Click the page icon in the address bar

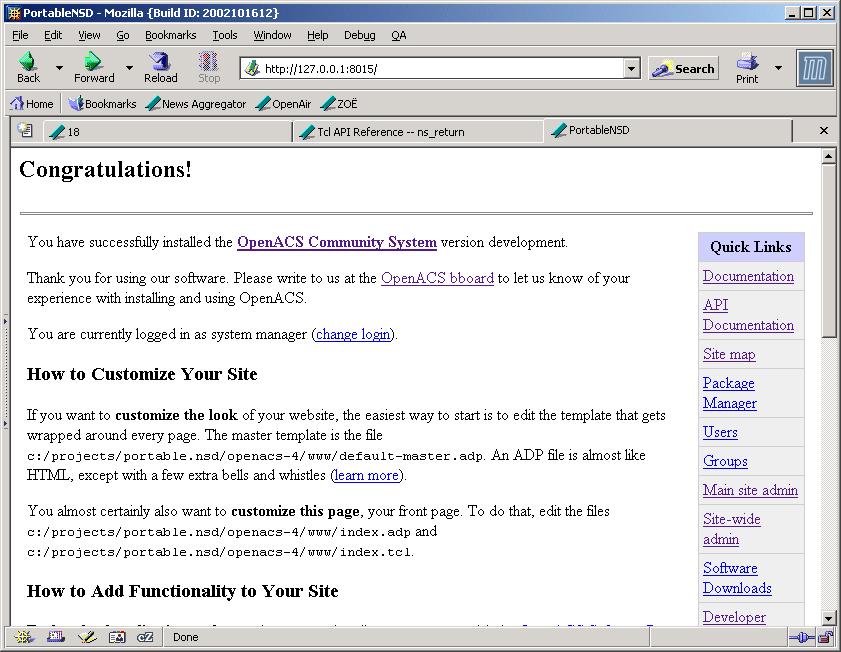(252, 68)
